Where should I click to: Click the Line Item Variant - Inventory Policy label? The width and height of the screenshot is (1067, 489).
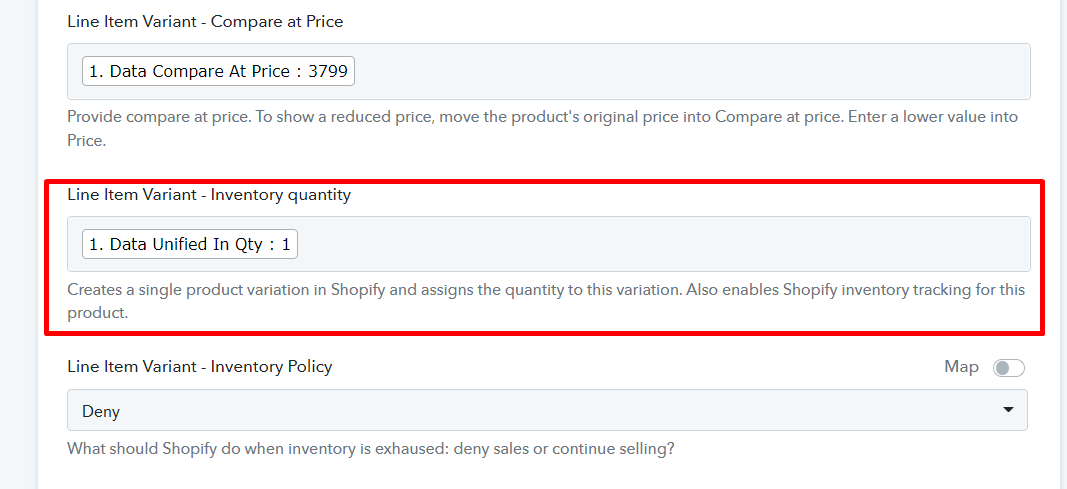pyautogui.click(x=199, y=367)
